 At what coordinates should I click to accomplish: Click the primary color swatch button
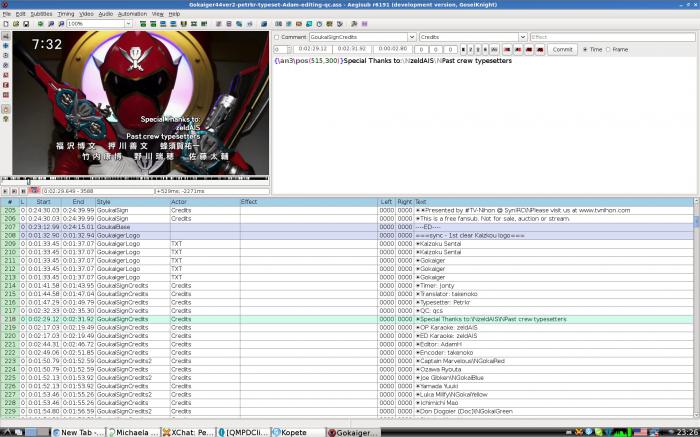point(507,50)
